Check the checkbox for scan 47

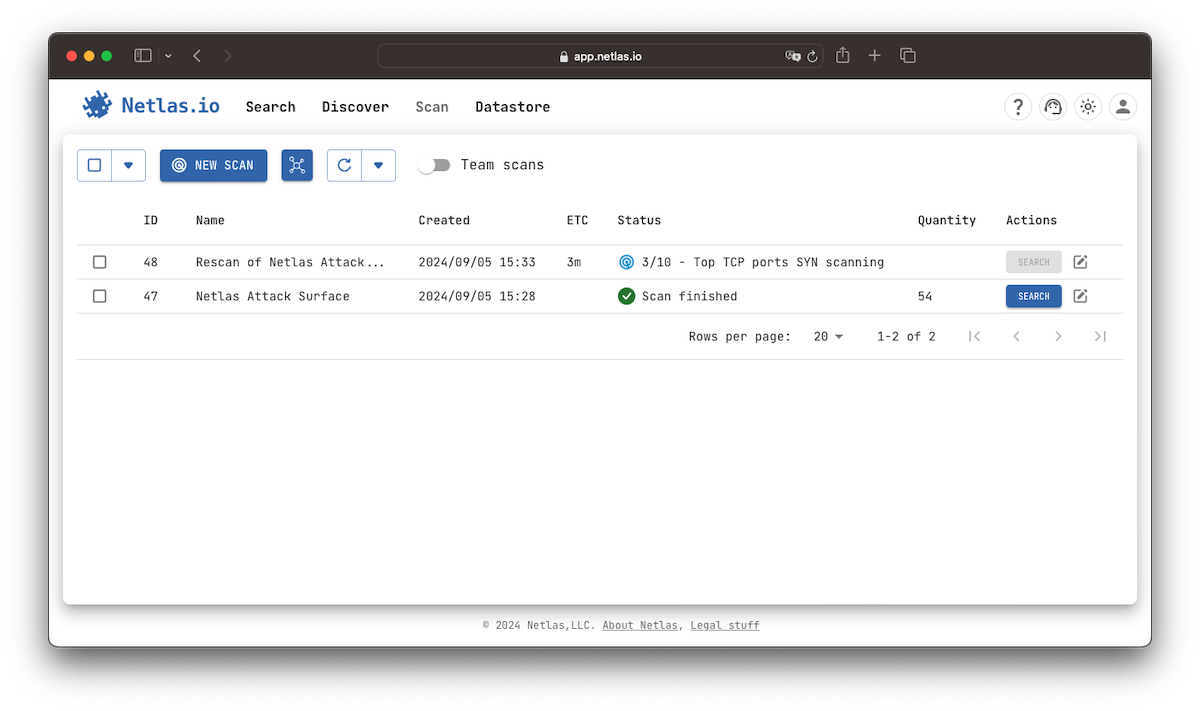pos(99,296)
